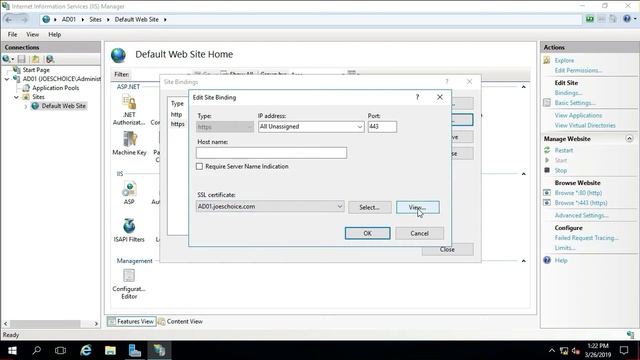Click the Explore action icon
This screenshot has height=360, width=640.
[x=547, y=60]
